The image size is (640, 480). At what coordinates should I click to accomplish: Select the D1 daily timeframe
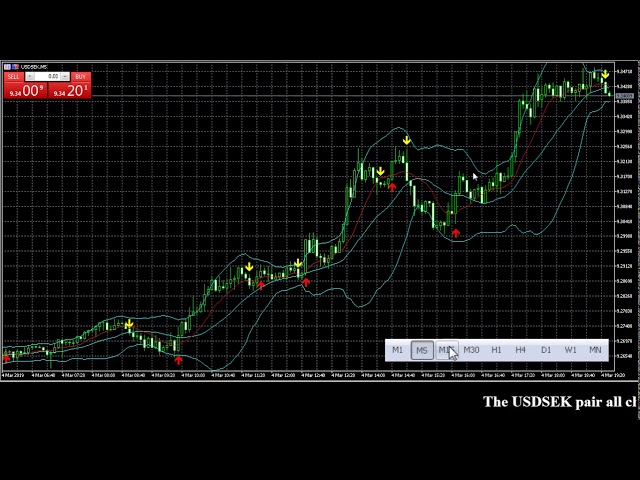(x=545, y=350)
